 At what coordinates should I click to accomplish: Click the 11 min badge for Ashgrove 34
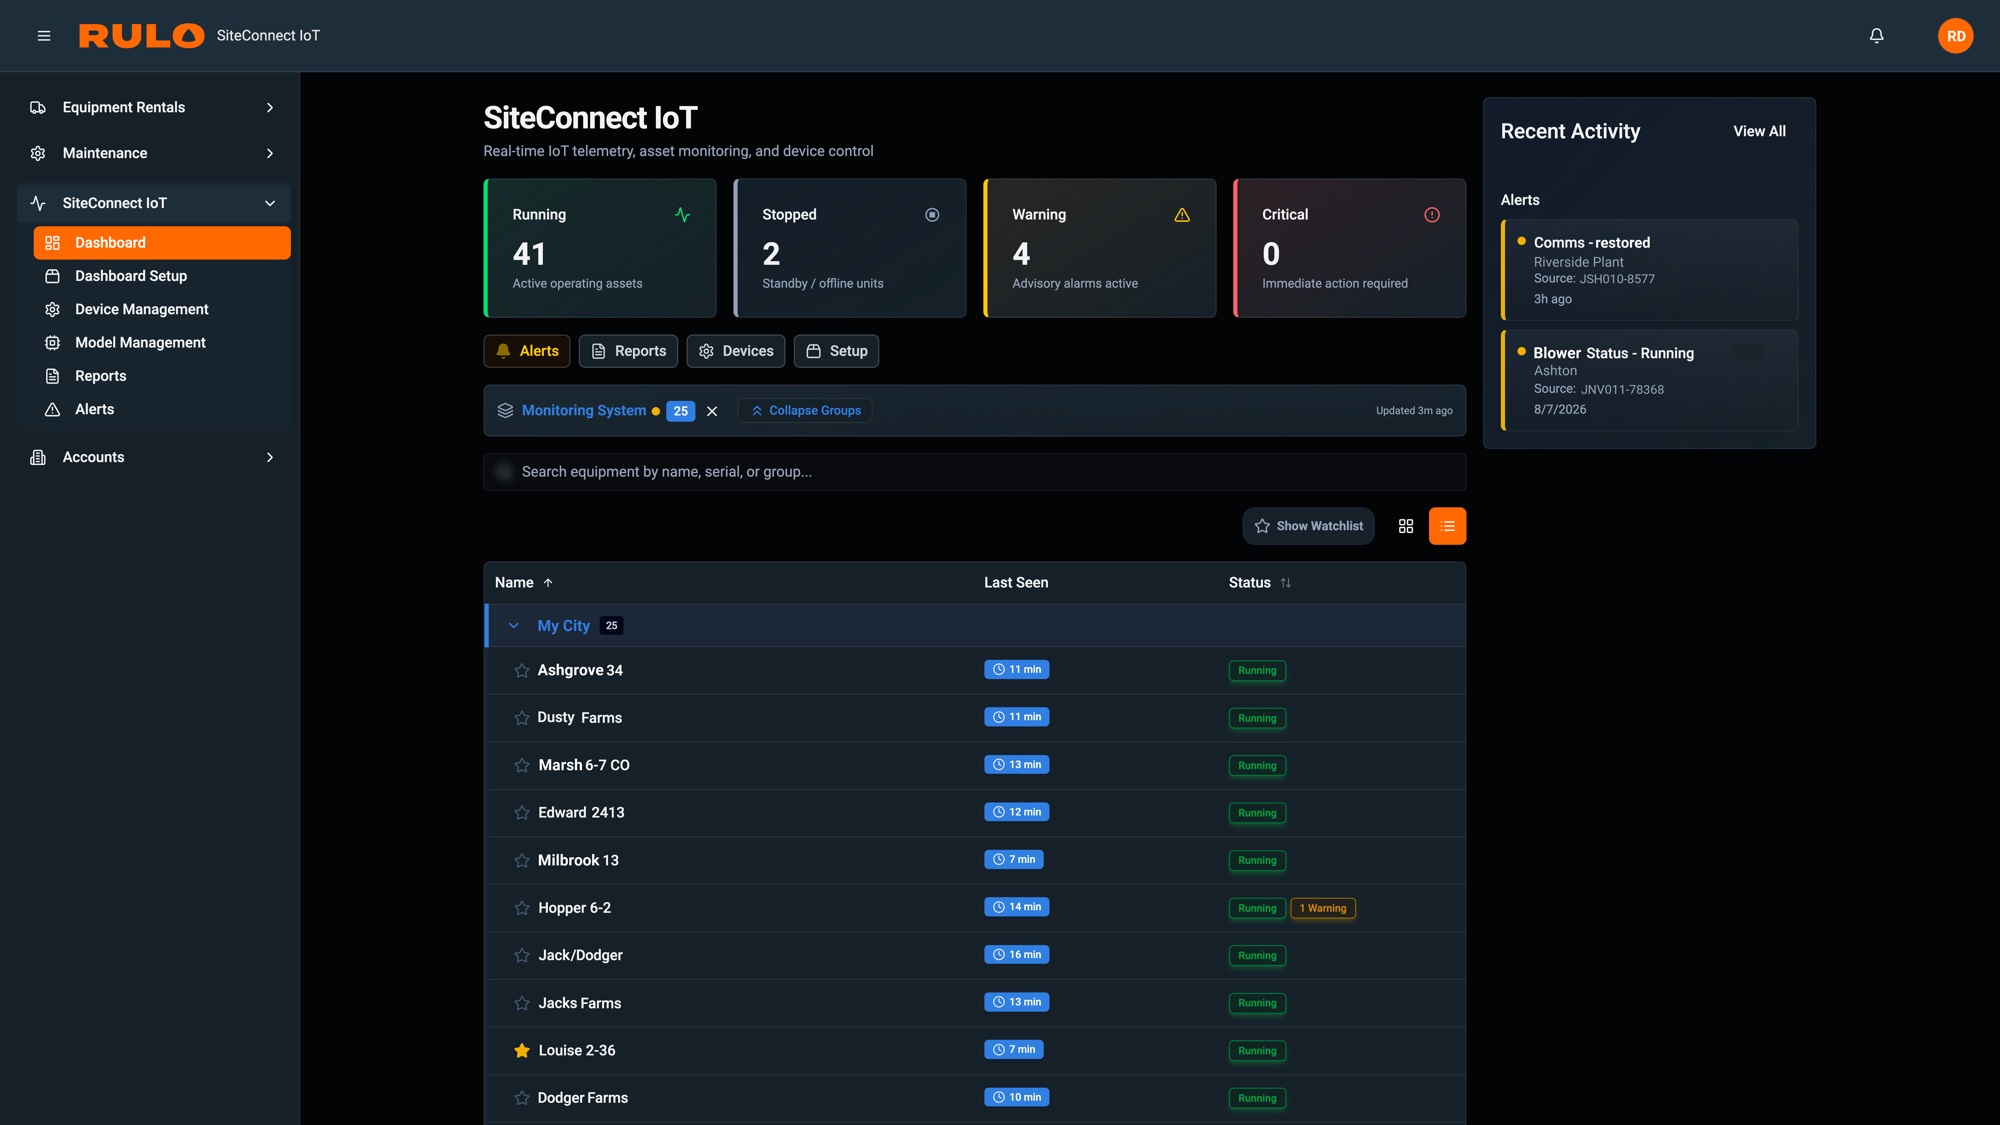pos(1016,670)
